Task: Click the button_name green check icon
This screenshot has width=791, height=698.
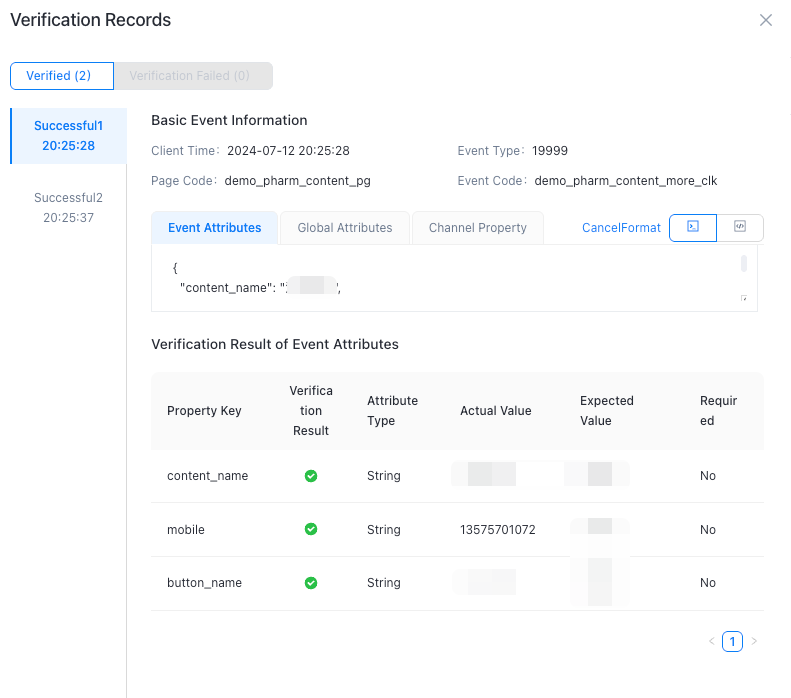Action: tap(311, 583)
